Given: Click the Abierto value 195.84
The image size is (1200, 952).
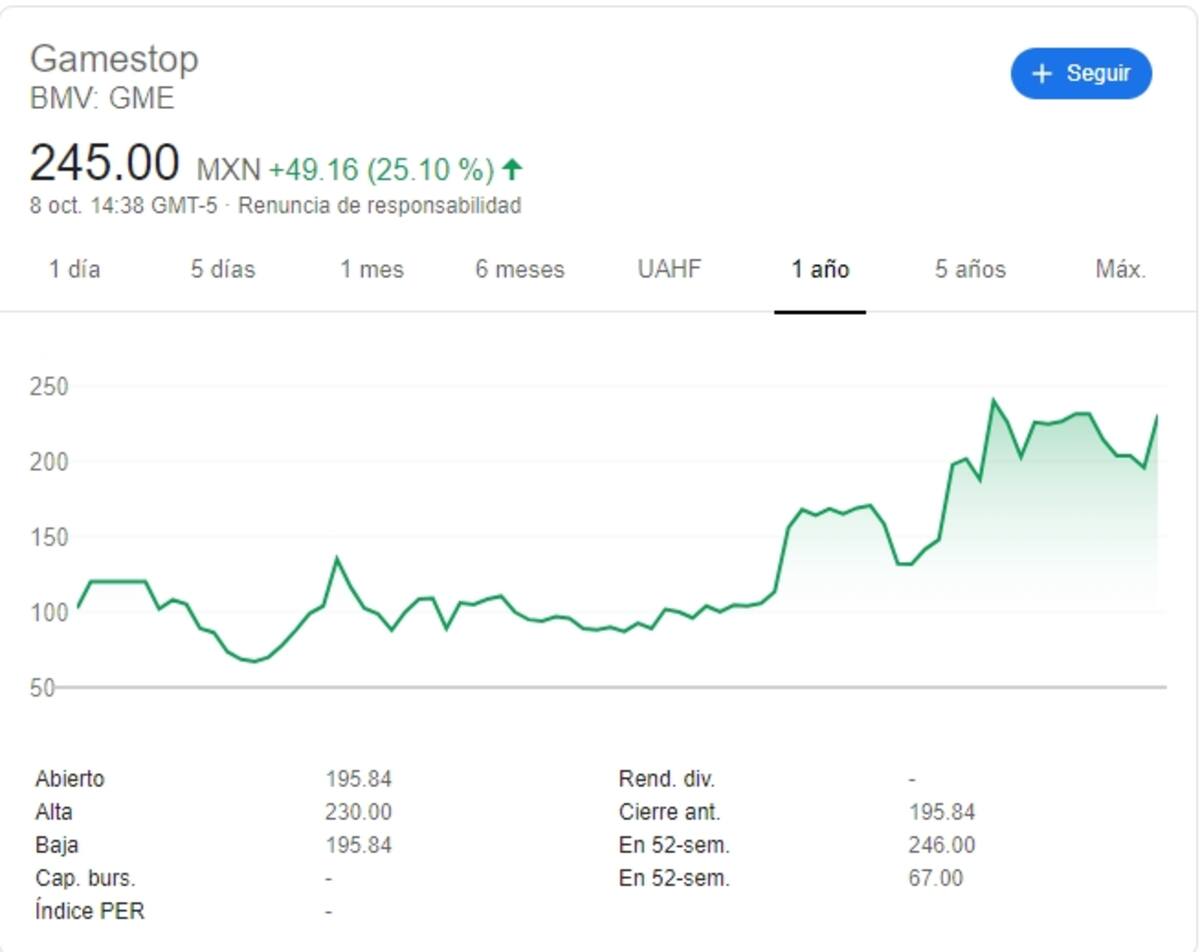Looking at the screenshot, I should pos(358,779).
